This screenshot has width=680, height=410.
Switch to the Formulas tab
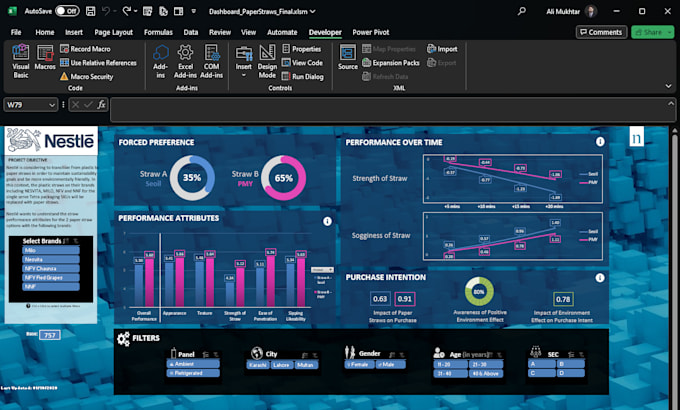coord(158,32)
